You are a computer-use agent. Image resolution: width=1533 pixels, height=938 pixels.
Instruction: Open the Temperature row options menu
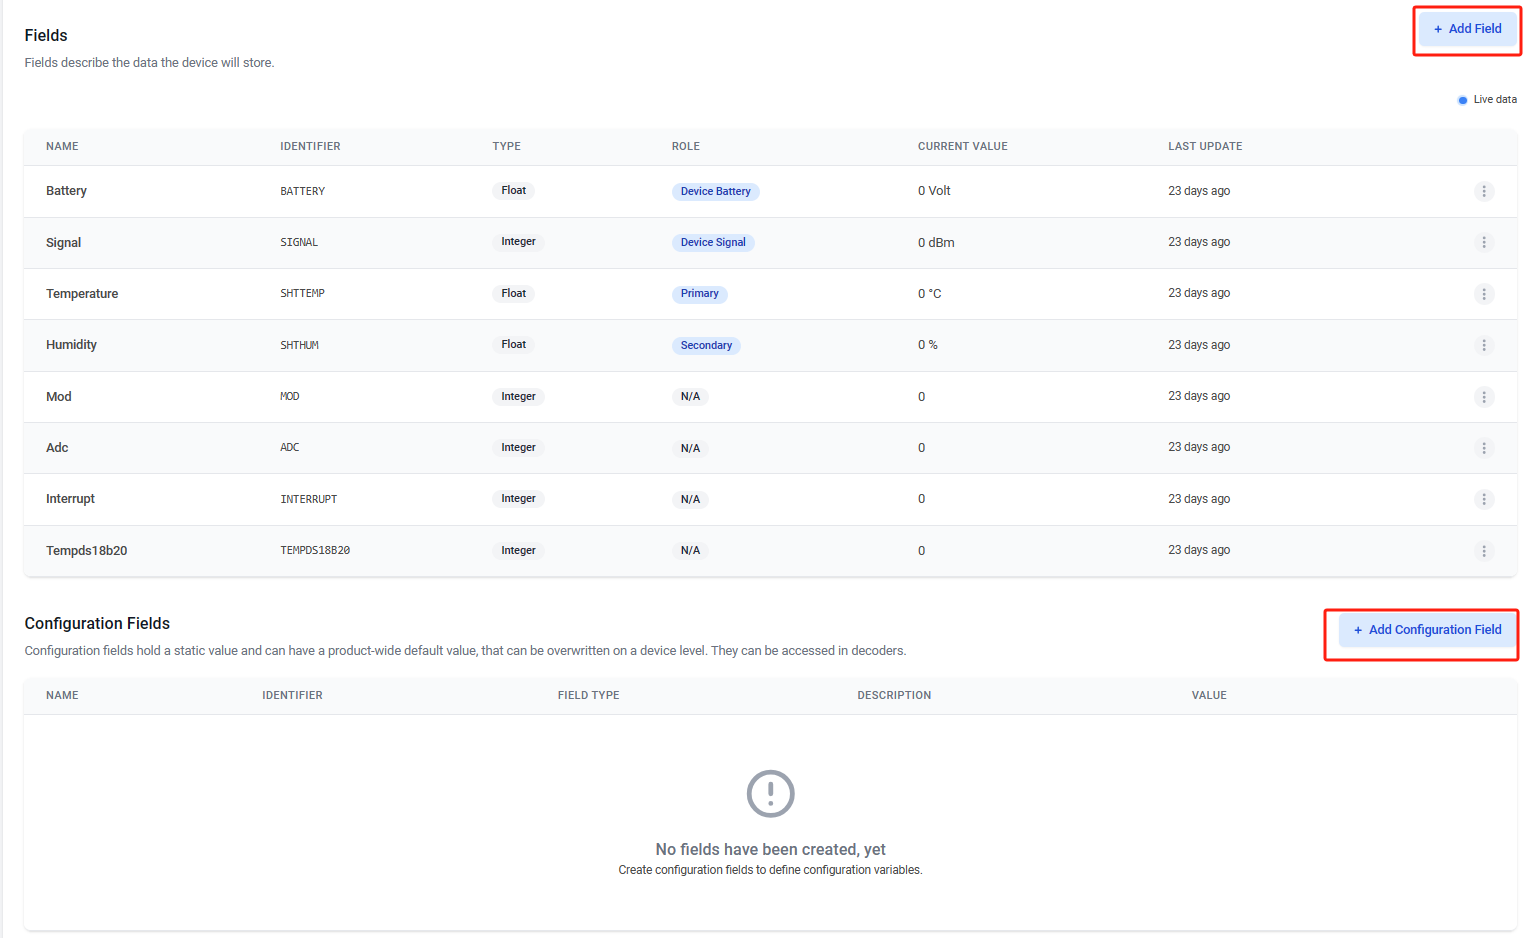click(x=1484, y=294)
